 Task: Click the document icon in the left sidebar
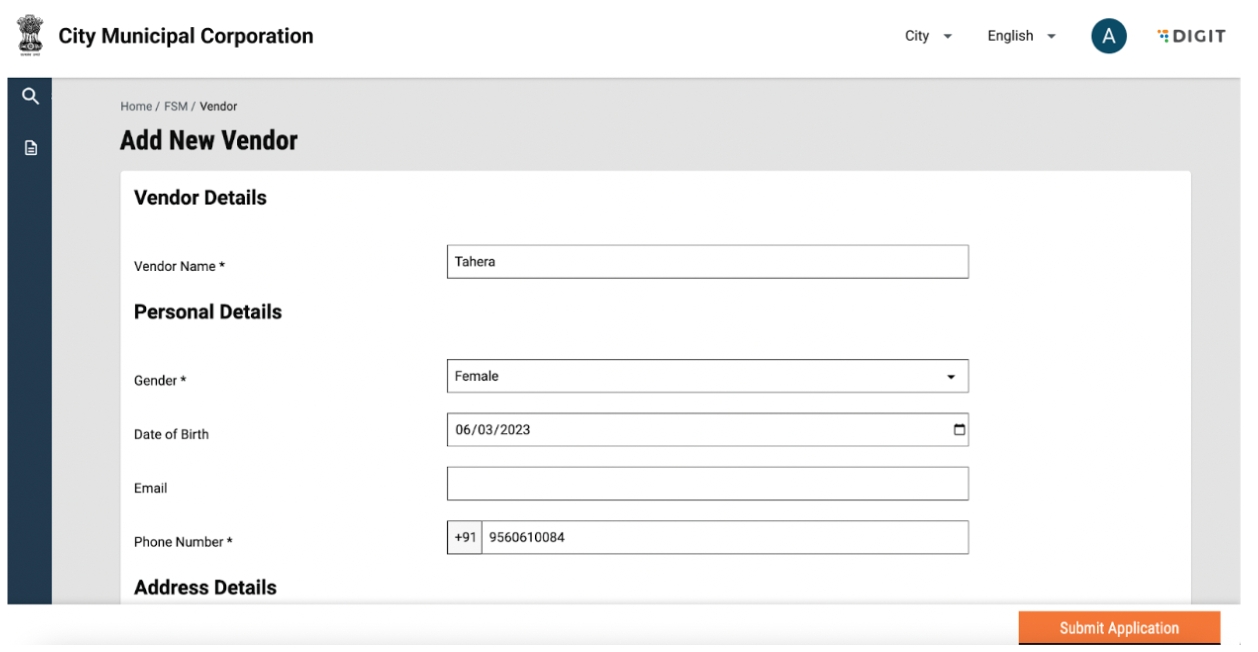[x=30, y=148]
